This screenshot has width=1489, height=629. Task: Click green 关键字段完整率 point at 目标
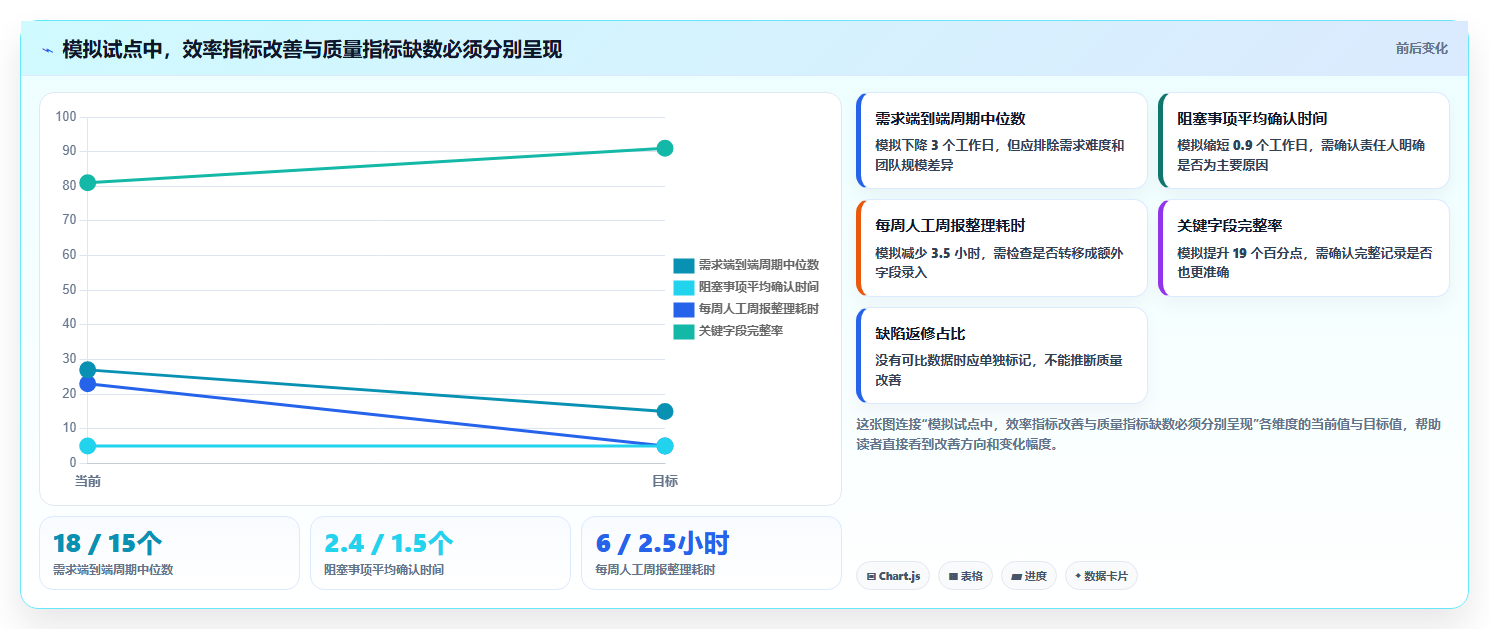[665, 148]
